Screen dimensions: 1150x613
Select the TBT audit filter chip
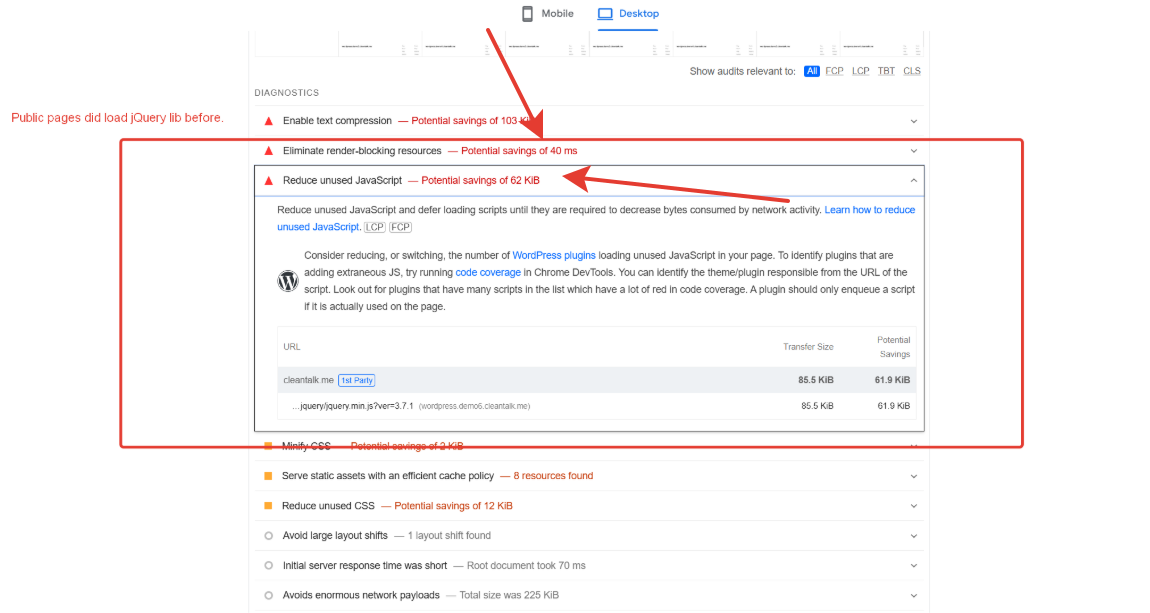tap(885, 71)
